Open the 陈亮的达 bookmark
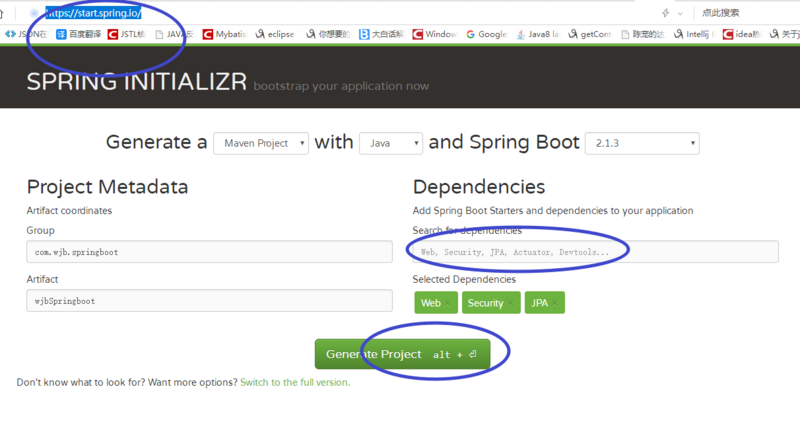The width and height of the screenshot is (800, 428). [643, 34]
